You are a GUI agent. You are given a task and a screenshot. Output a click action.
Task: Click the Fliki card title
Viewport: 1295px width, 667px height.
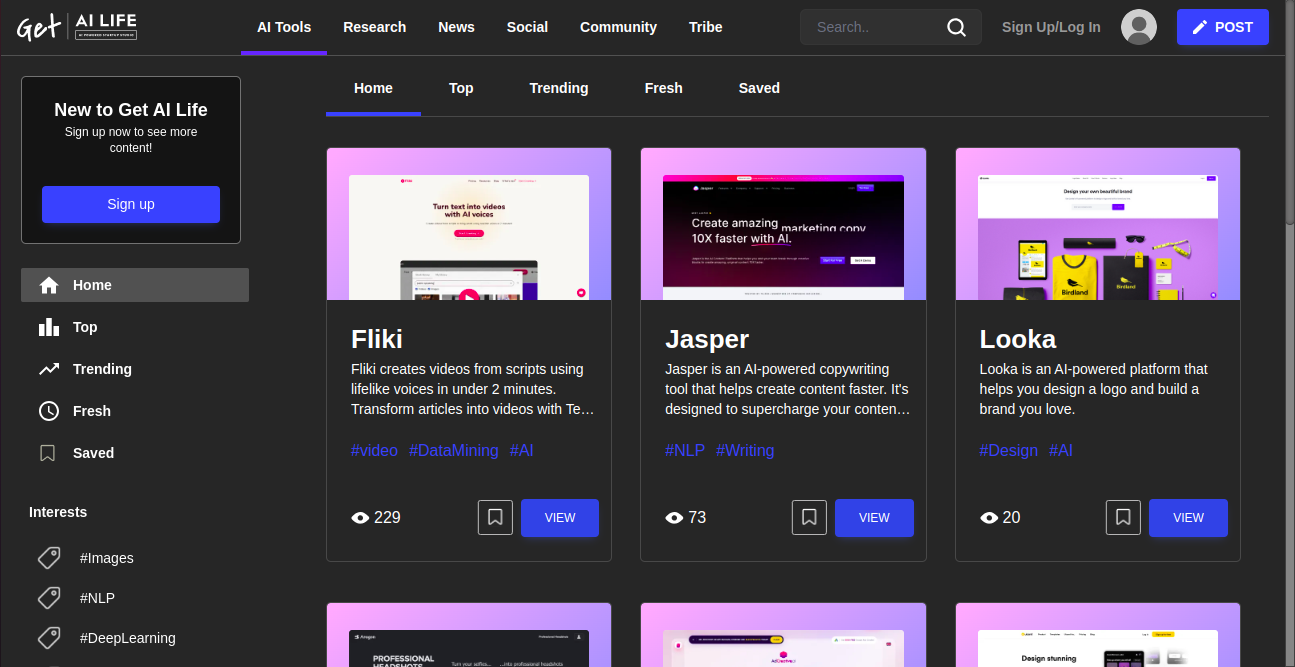[377, 339]
